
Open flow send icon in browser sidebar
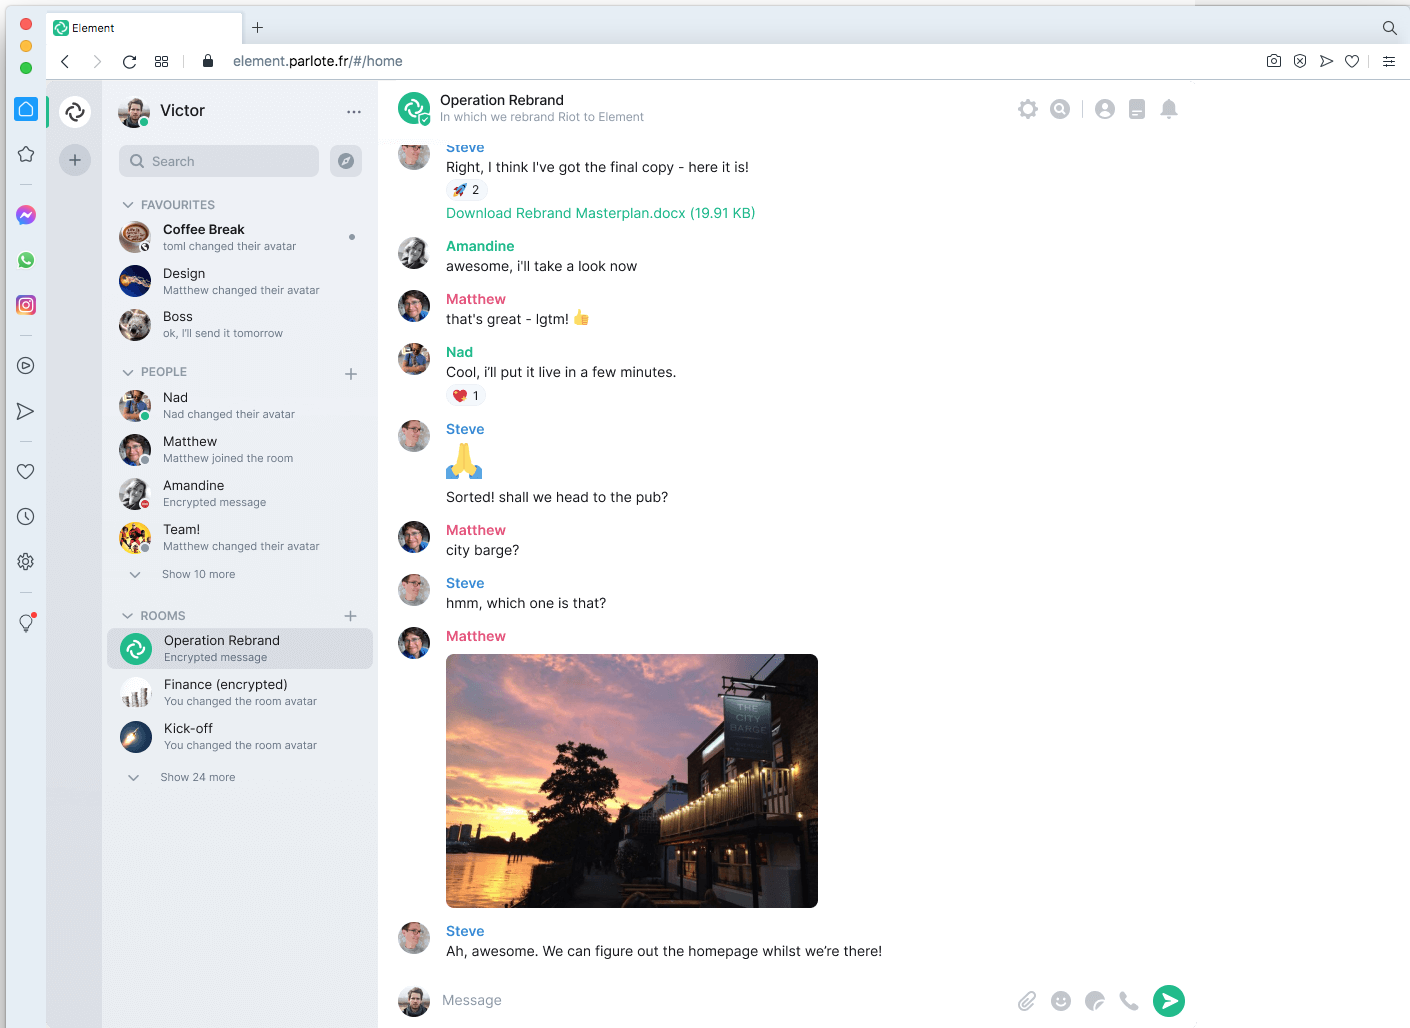tap(26, 411)
